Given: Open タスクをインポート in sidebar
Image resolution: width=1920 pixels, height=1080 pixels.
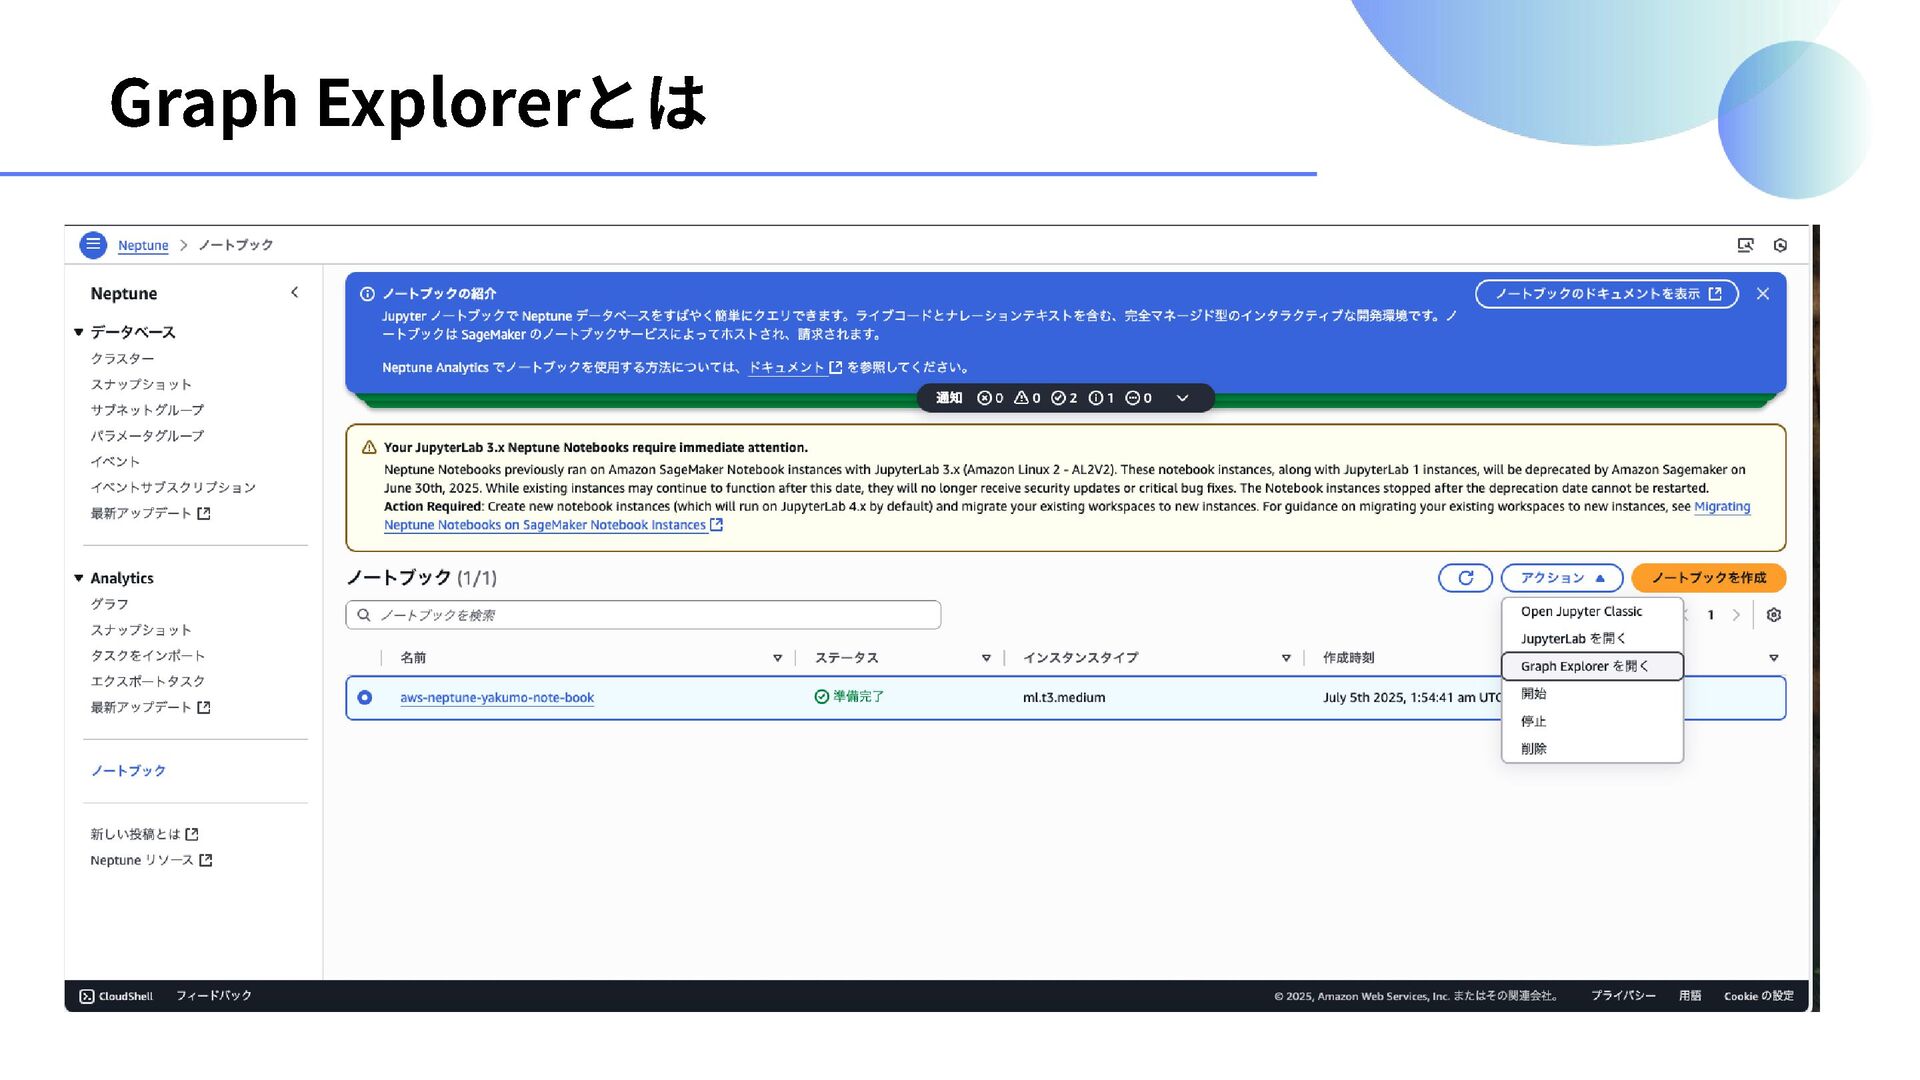Looking at the screenshot, I should (x=148, y=655).
